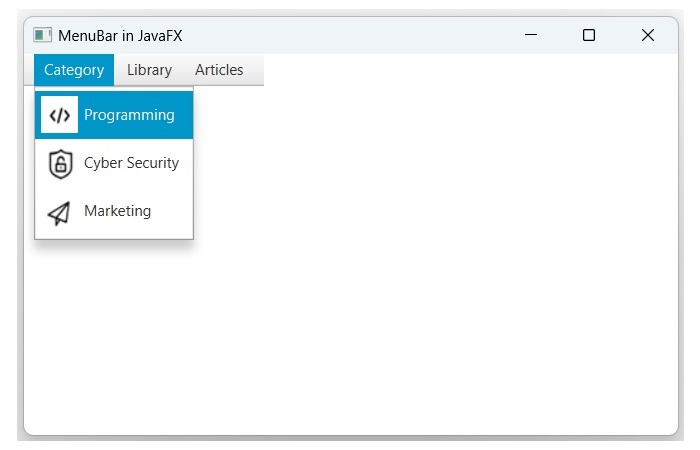
Task: Click the "MenuBar in JavaFX" title text
Action: coord(120,36)
